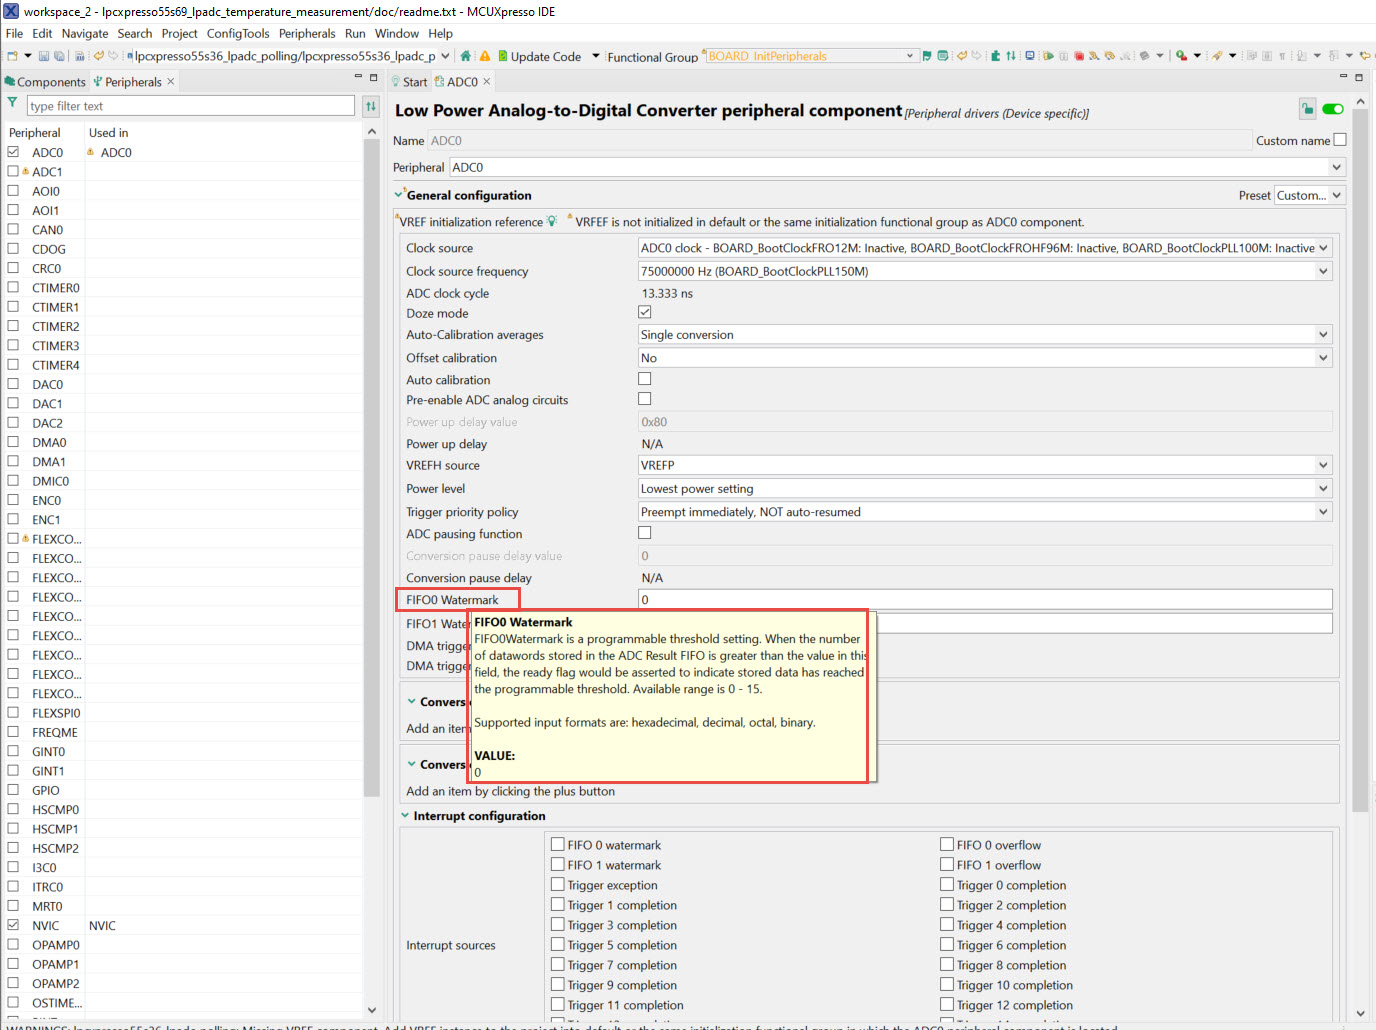The height and width of the screenshot is (1030, 1376).
Task: Collapse the Interrupt configuration section
Action: (x=404, y=815)
